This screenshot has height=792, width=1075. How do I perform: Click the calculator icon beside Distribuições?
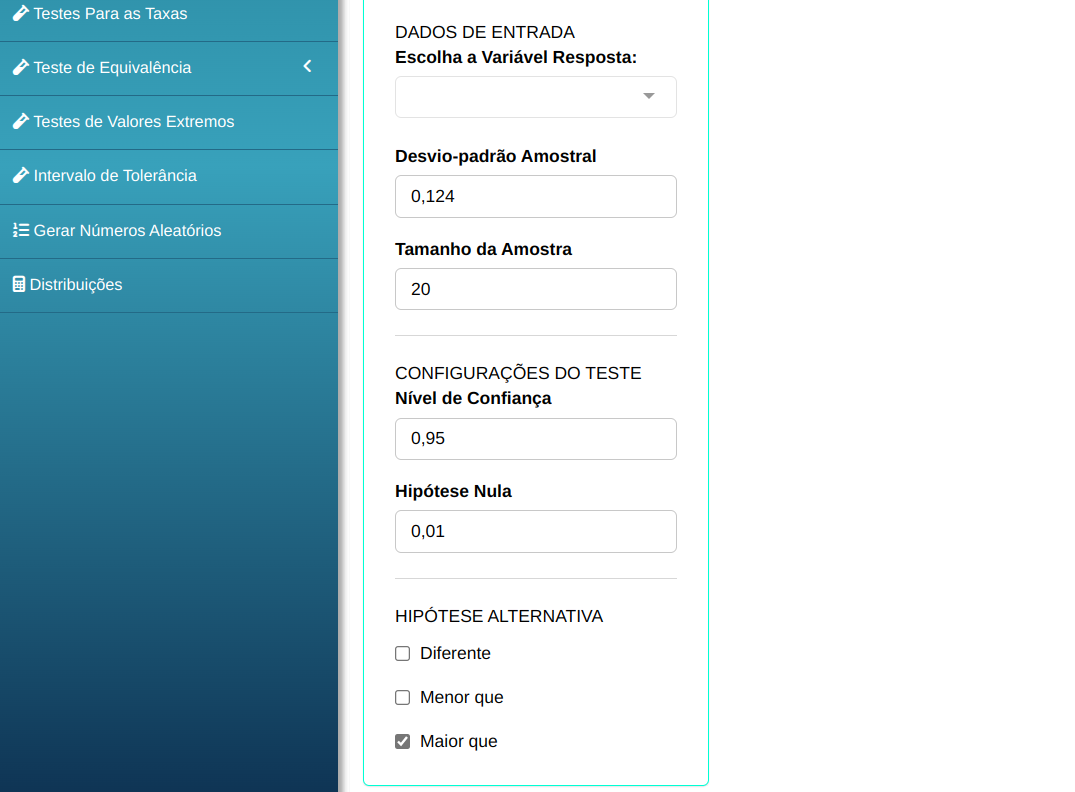[18, 284]
